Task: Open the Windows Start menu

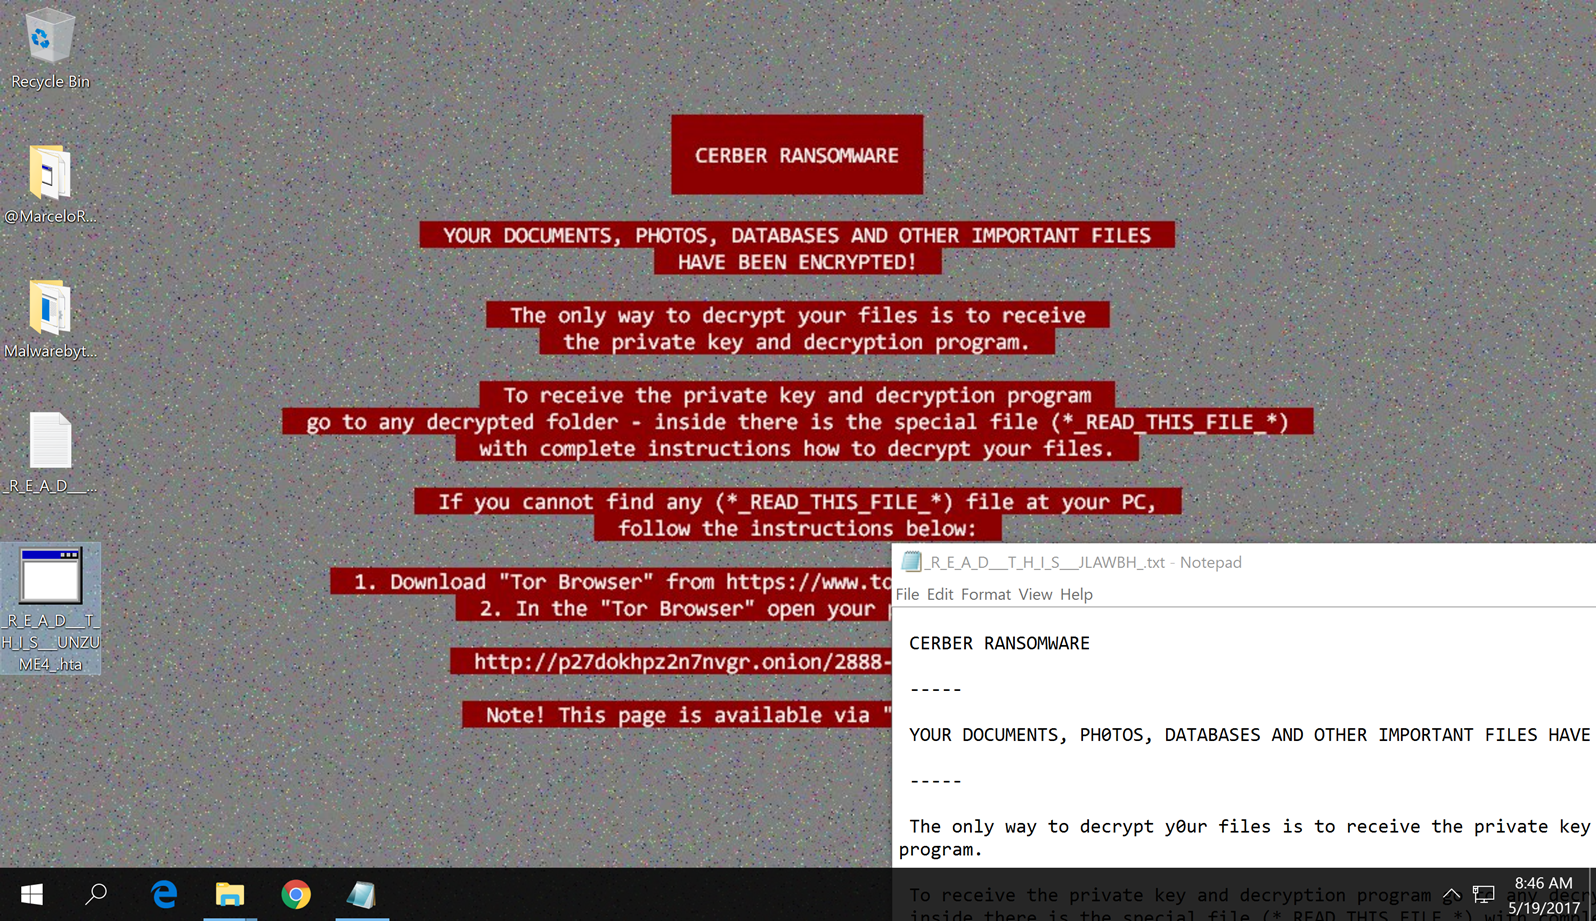Action: coord(32,894)
